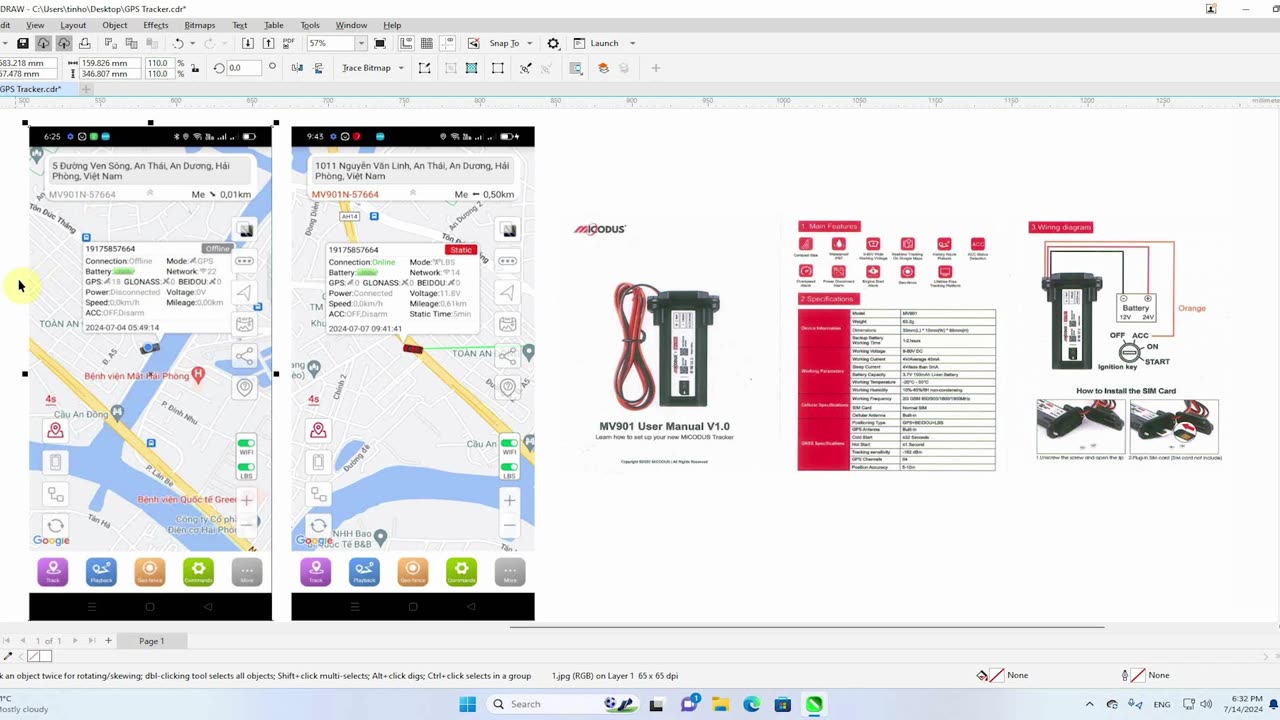This screenshot has width=1280, height=720.
Task: Open the Microsoft Store icon in the taskbar
Action: pos(783,704)
